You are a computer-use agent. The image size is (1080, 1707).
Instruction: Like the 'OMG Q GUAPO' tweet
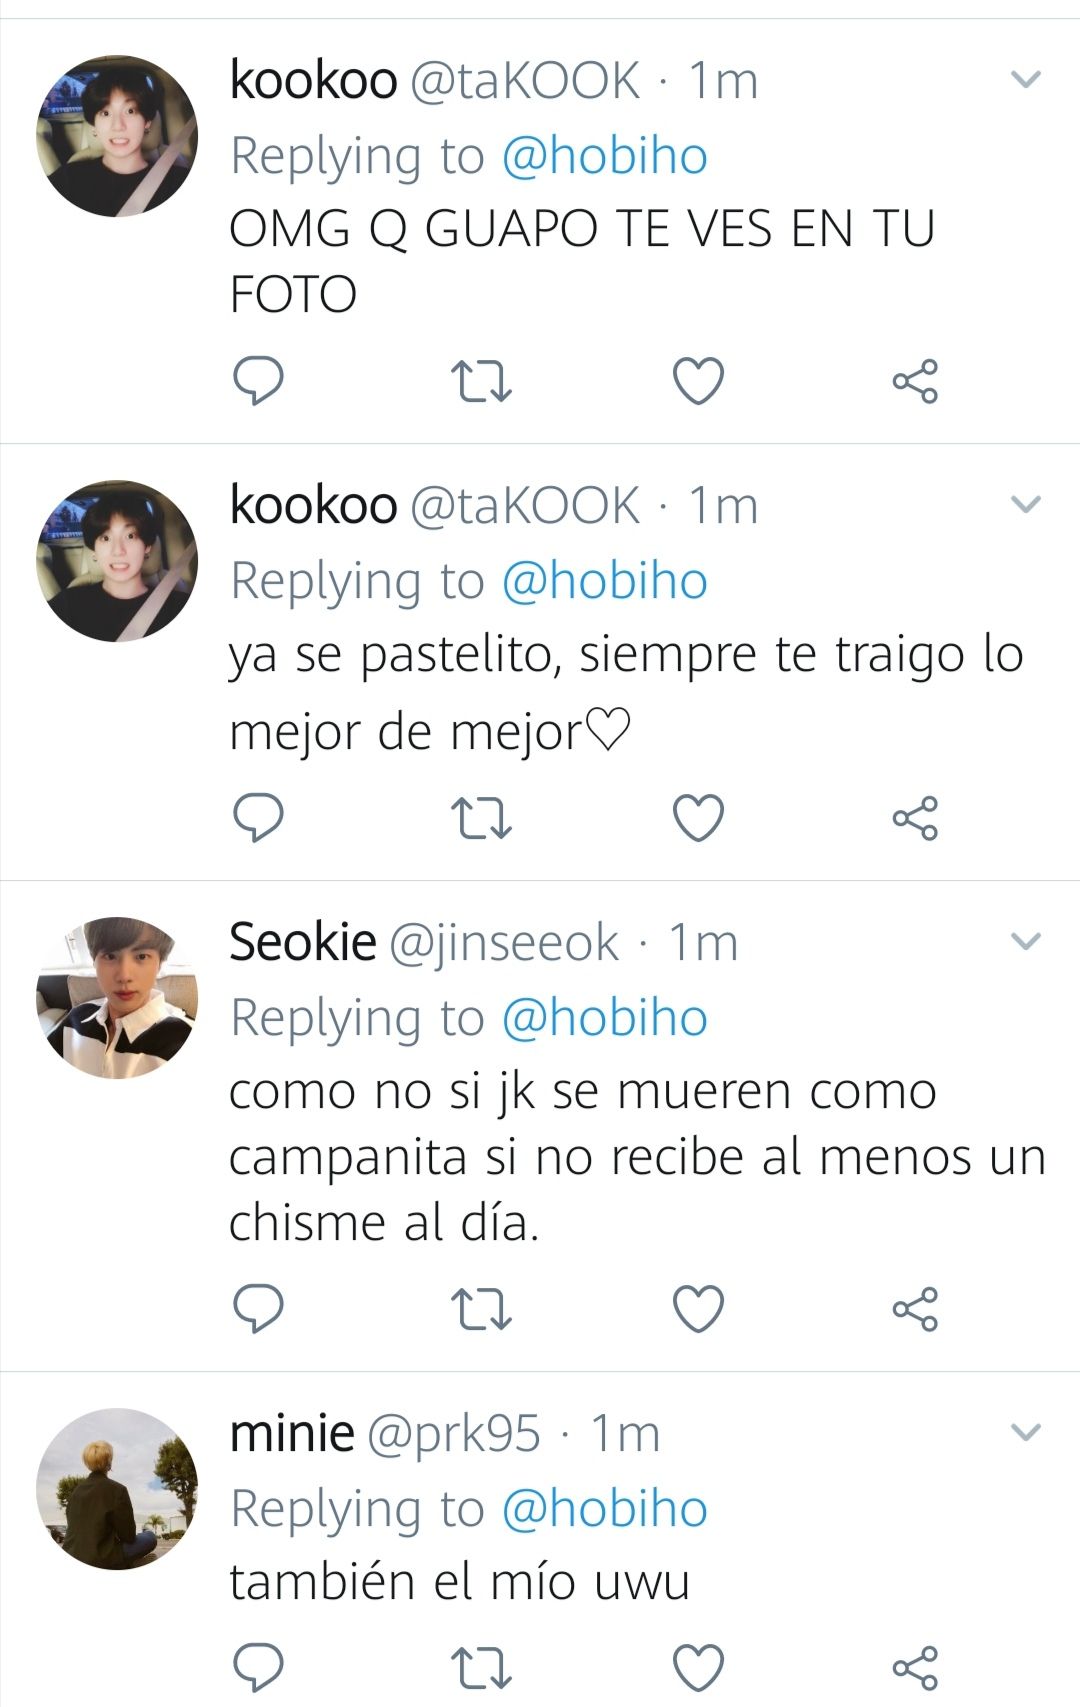coord(698,381)
